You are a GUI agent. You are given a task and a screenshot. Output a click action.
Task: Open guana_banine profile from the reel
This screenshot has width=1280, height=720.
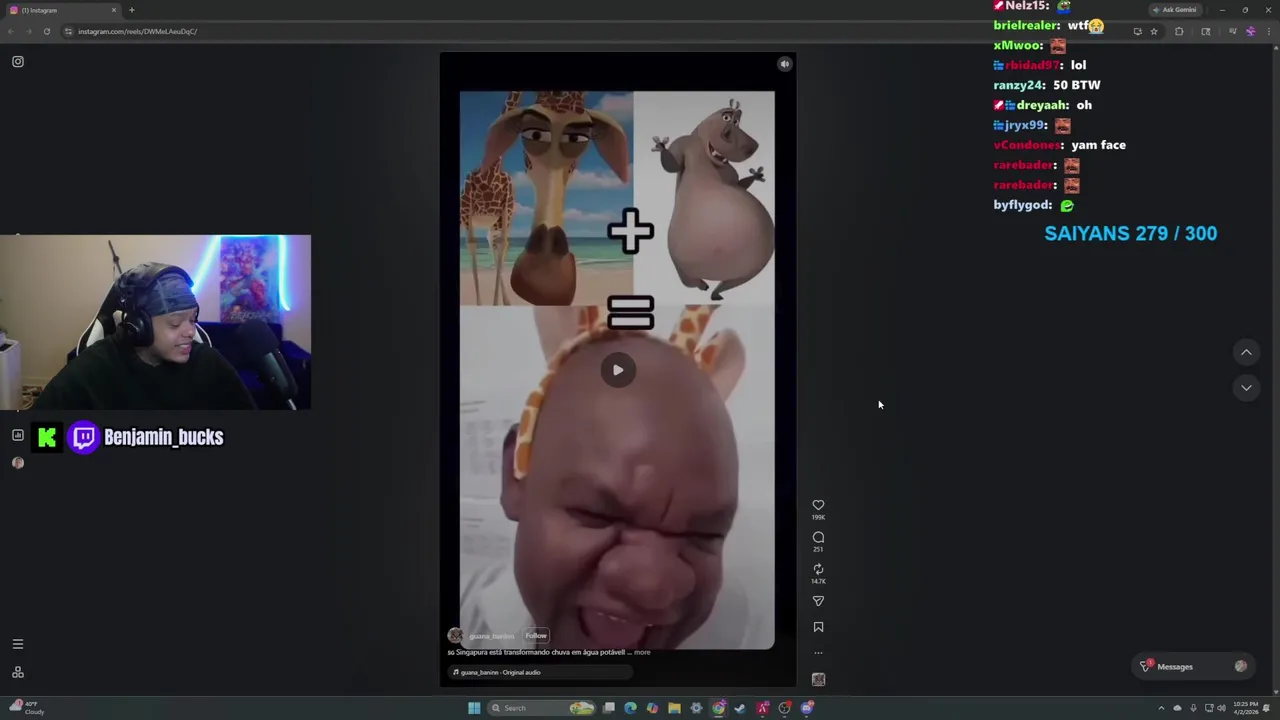(x=491, y=636)
